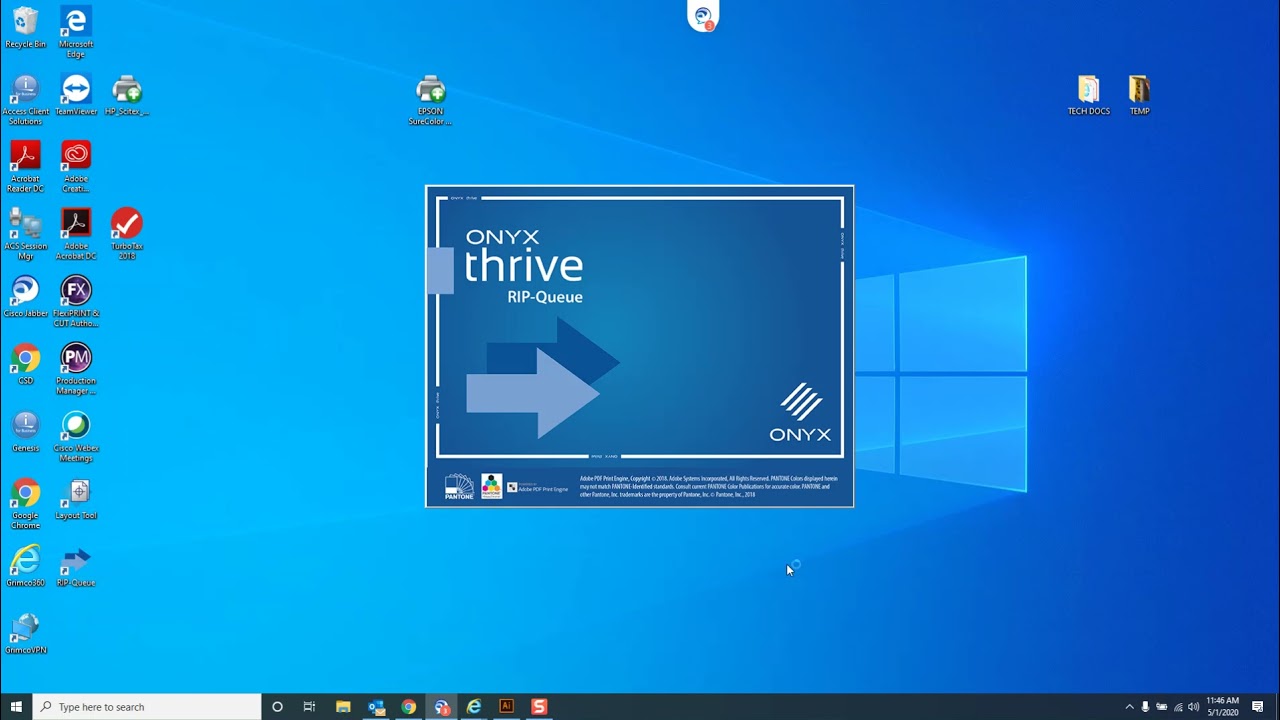The image size is (1280, 720).
Task: Select the FlexiPRINT & CUT Author shortcut
Action: coord(76,302)
